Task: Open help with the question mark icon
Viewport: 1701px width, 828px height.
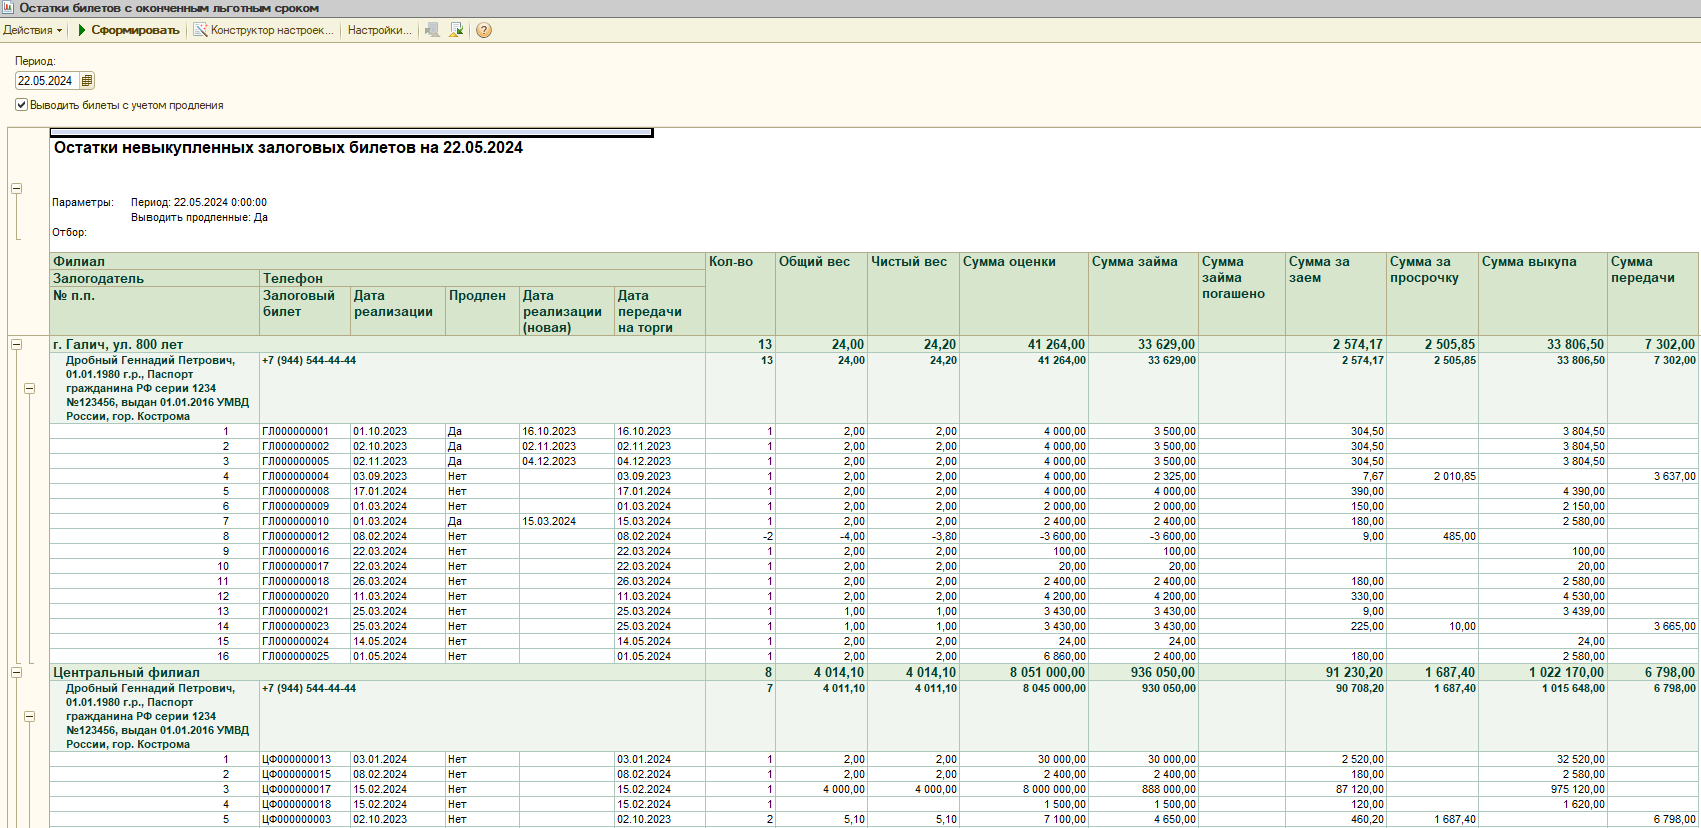Action: click(484, 30)
